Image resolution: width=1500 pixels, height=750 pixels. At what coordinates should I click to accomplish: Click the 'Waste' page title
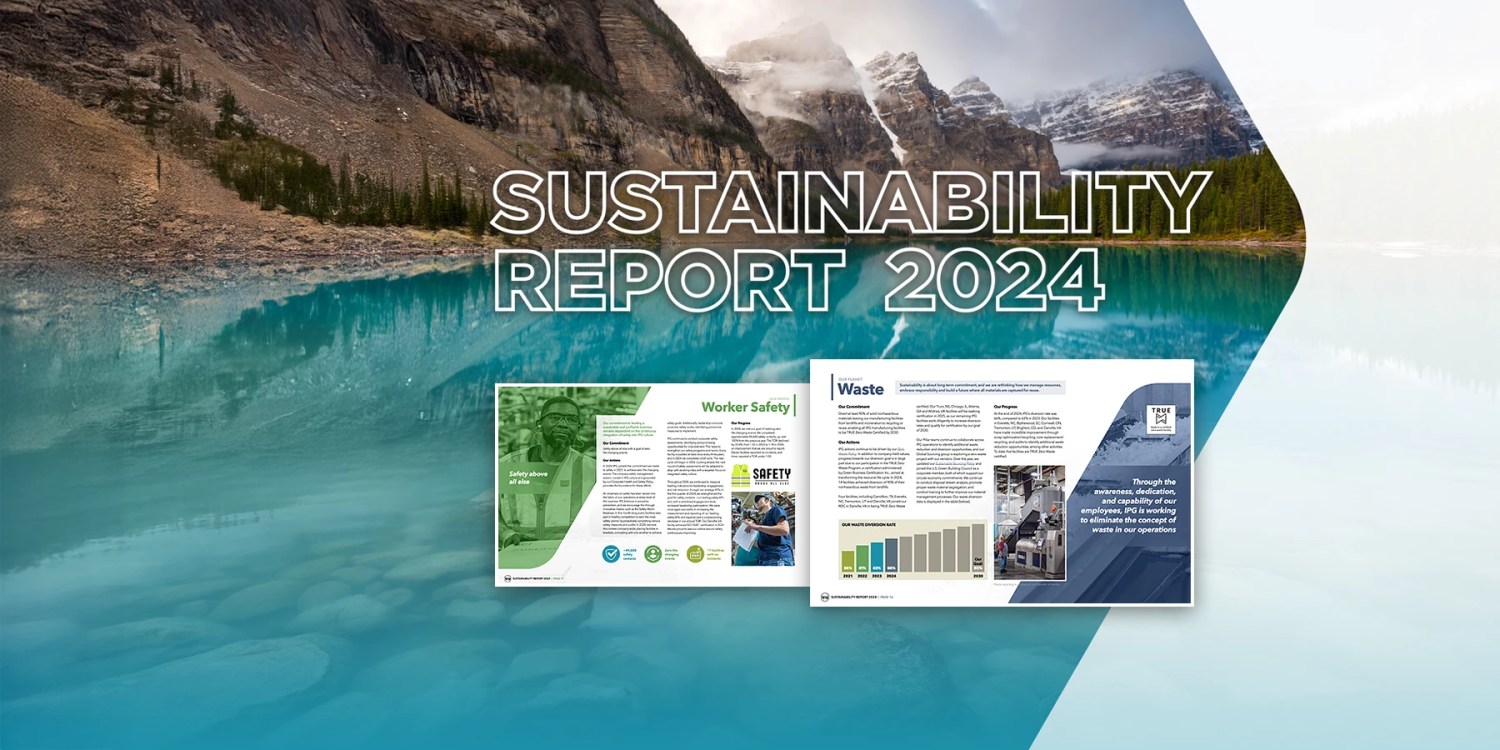pyautogui.click(x=860, y=389)
